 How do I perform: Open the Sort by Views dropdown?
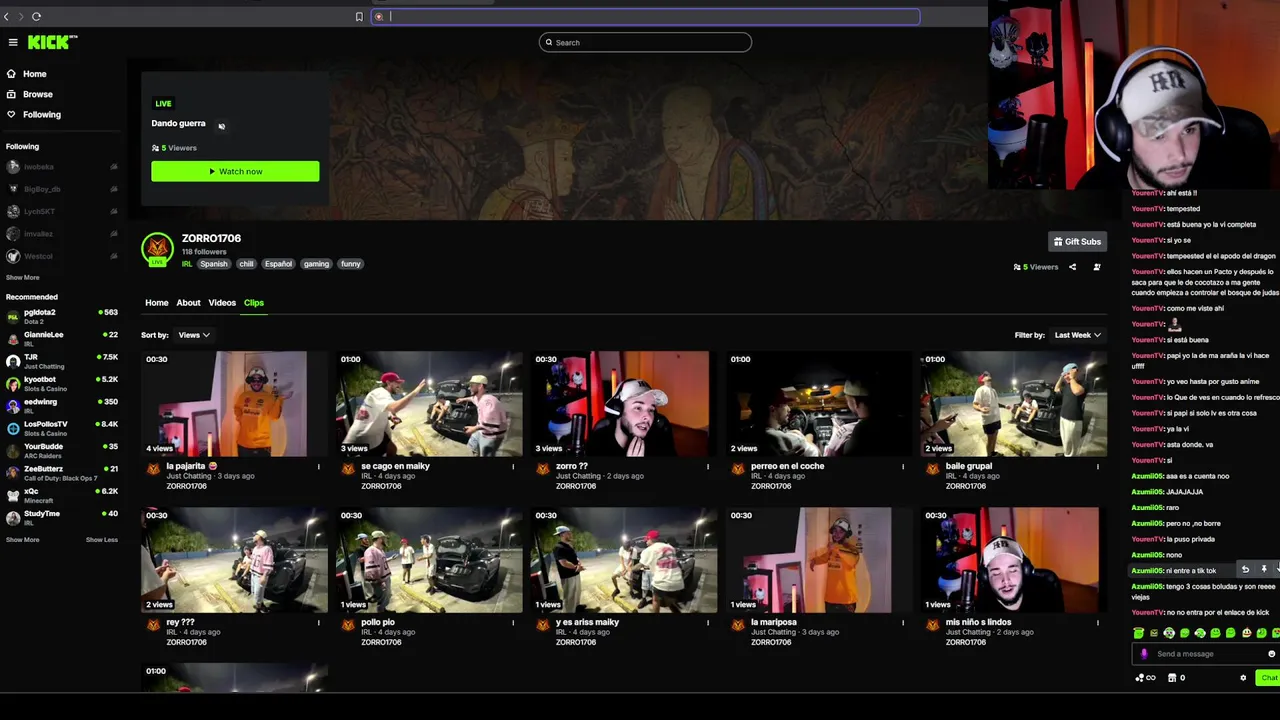[x=194, y=335]
